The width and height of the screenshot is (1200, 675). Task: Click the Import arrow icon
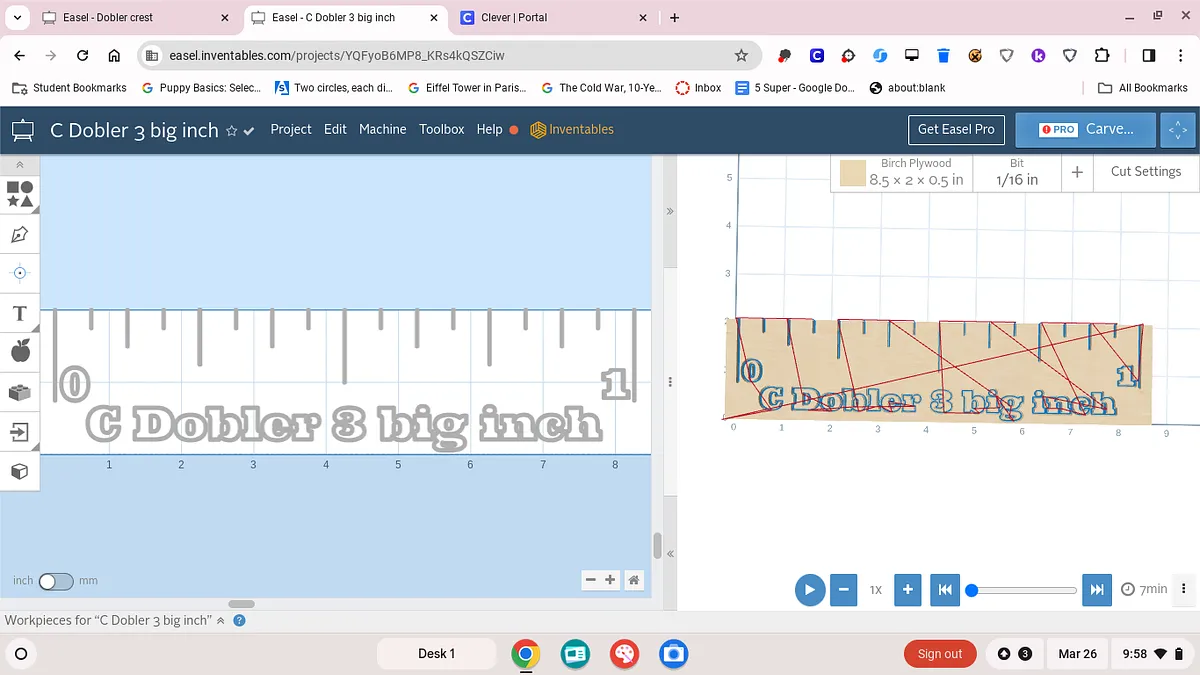(x=20, y=432)
